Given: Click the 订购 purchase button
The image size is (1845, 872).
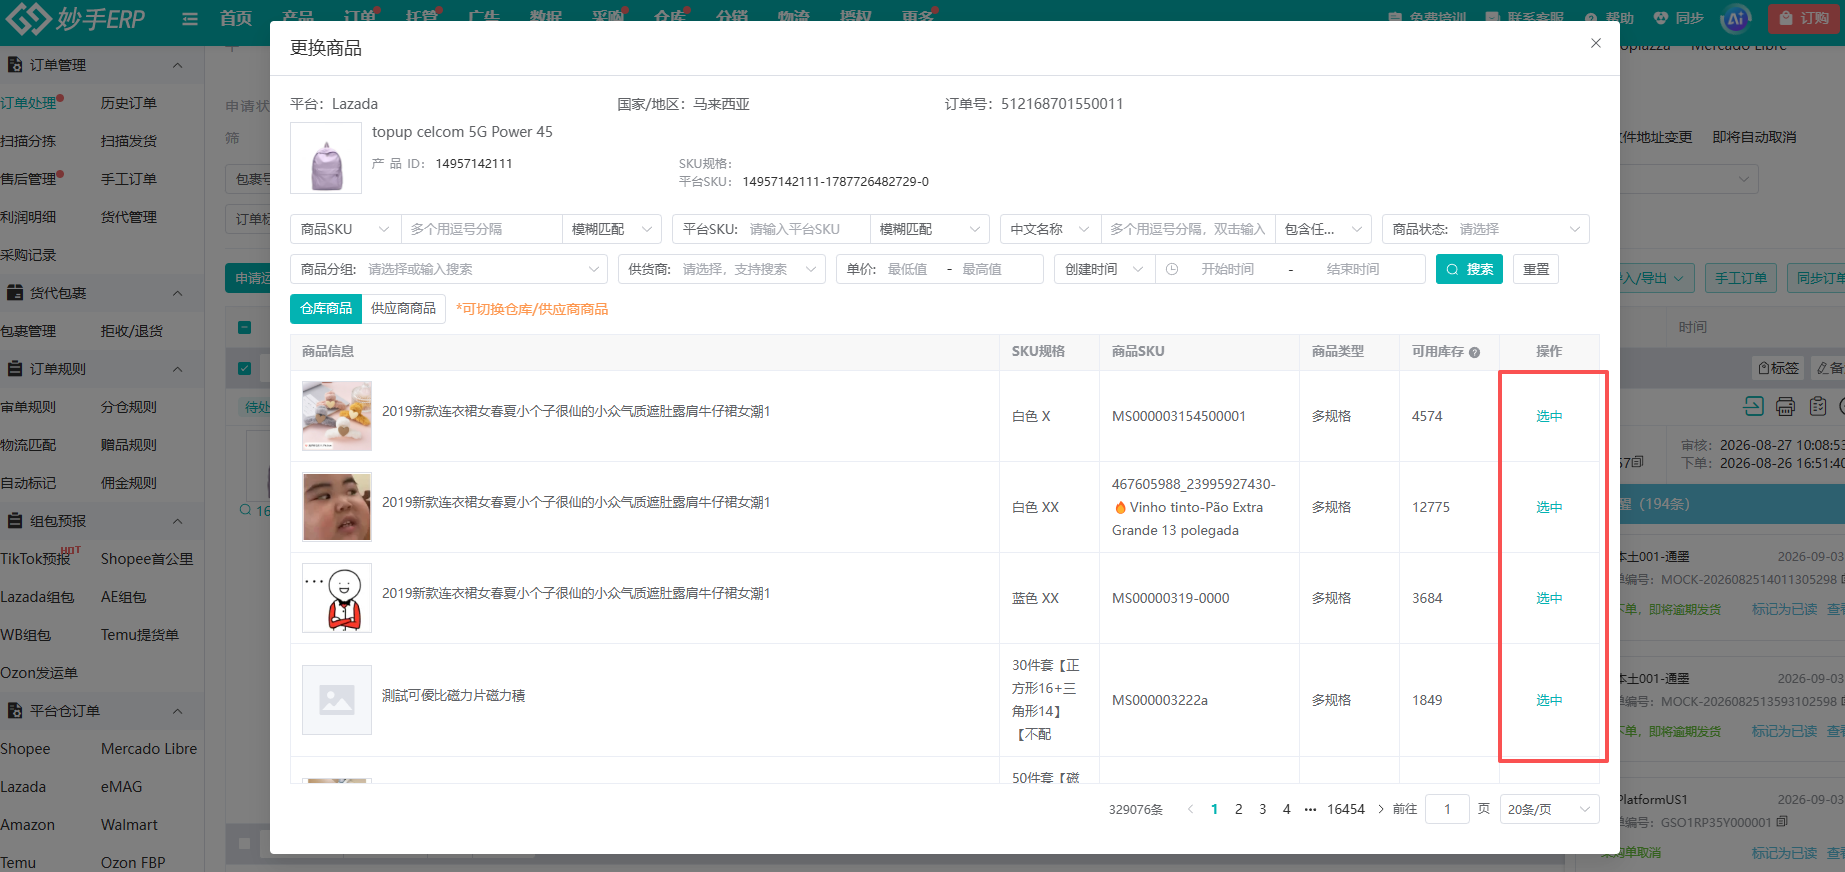Looking at the screenshot, I should pos(1804,18).
